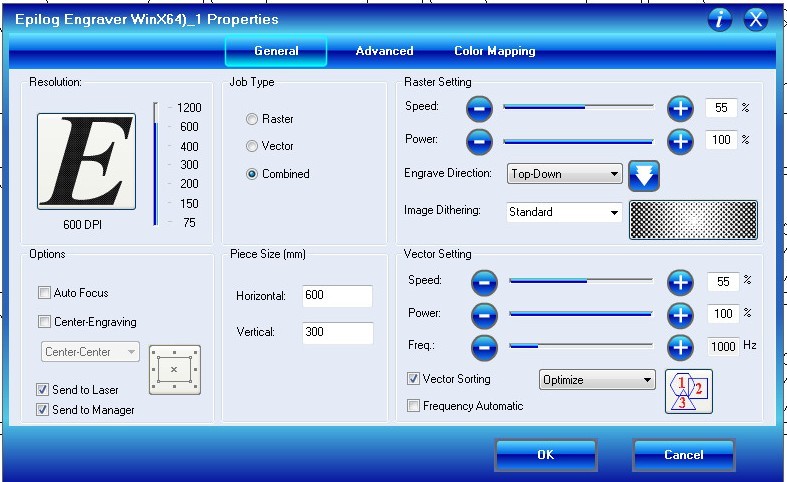Increase vector speed with plus button
787x482 pixels.
click(x=680, y=283)
